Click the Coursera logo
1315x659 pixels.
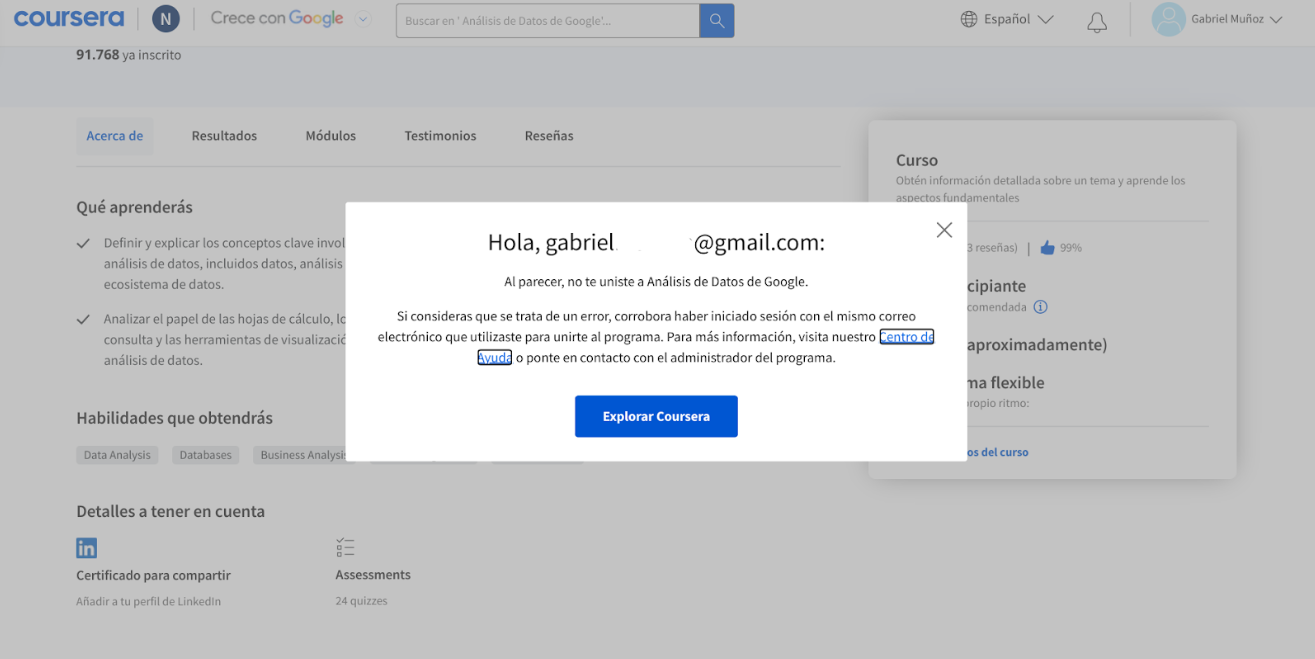69,19
